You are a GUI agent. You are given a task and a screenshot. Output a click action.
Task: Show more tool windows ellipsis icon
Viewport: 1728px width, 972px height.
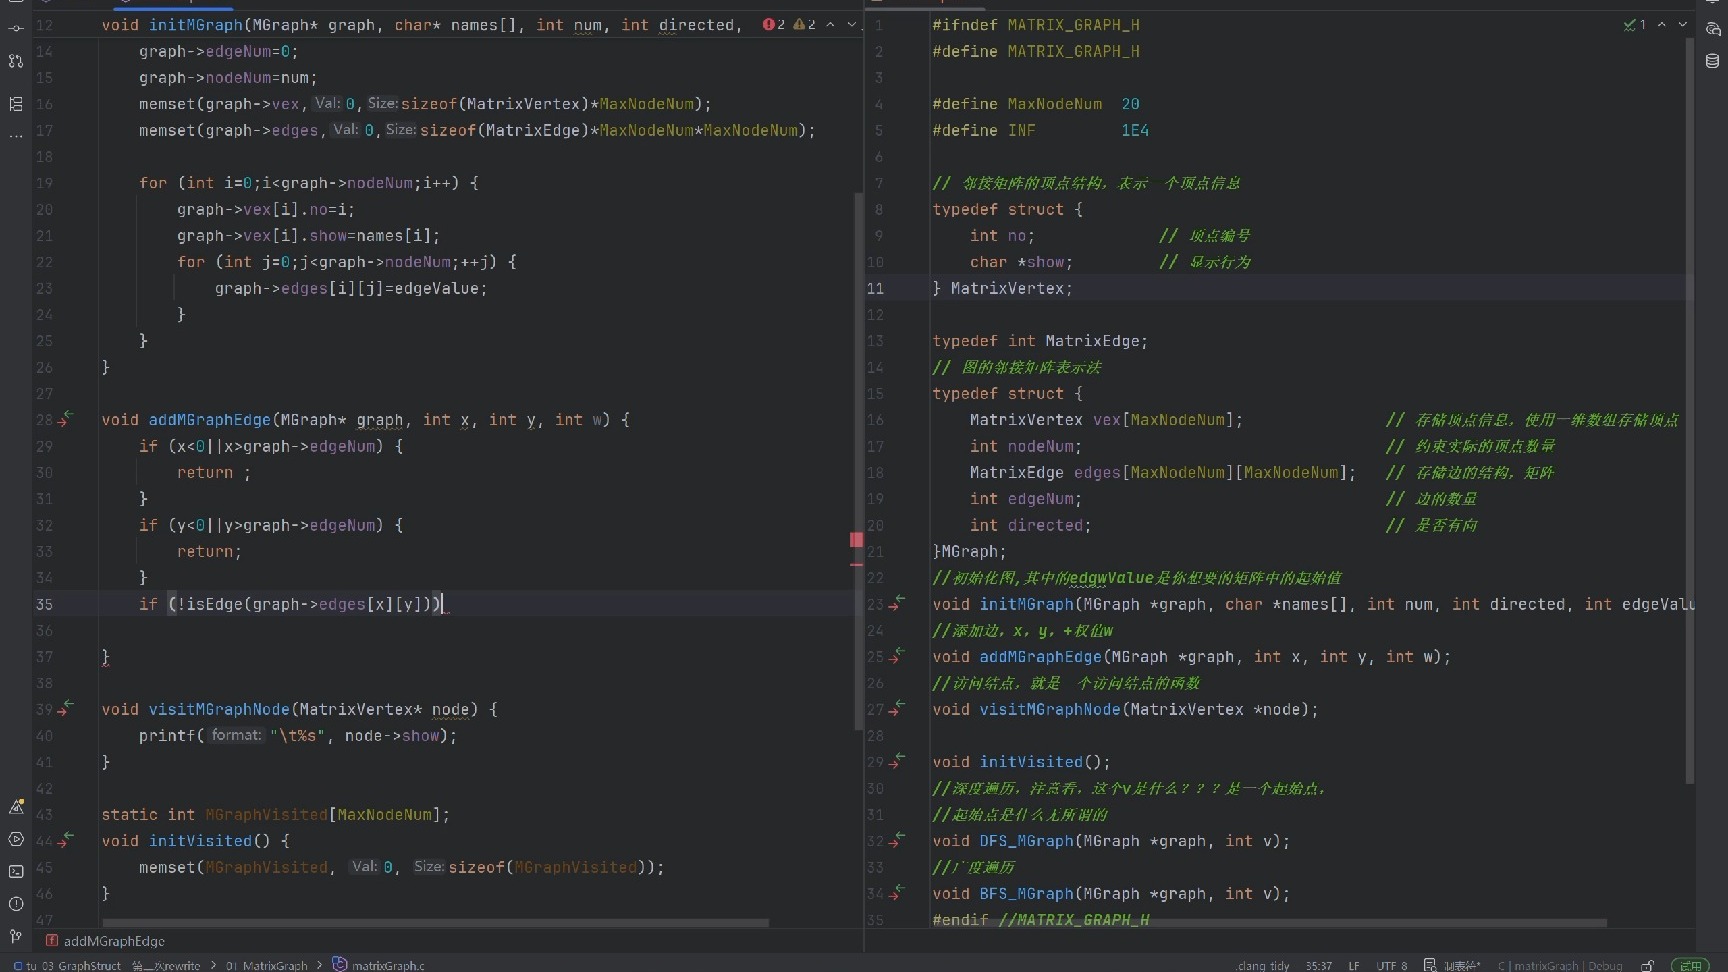(15, 136)
